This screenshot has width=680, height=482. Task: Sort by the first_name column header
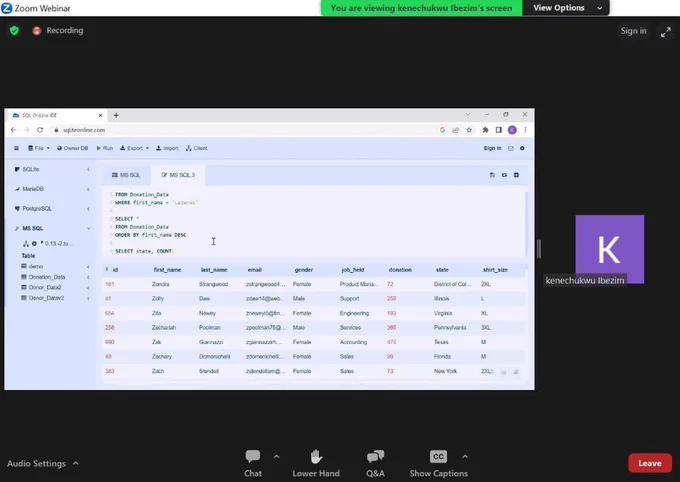tap(167, 269)
